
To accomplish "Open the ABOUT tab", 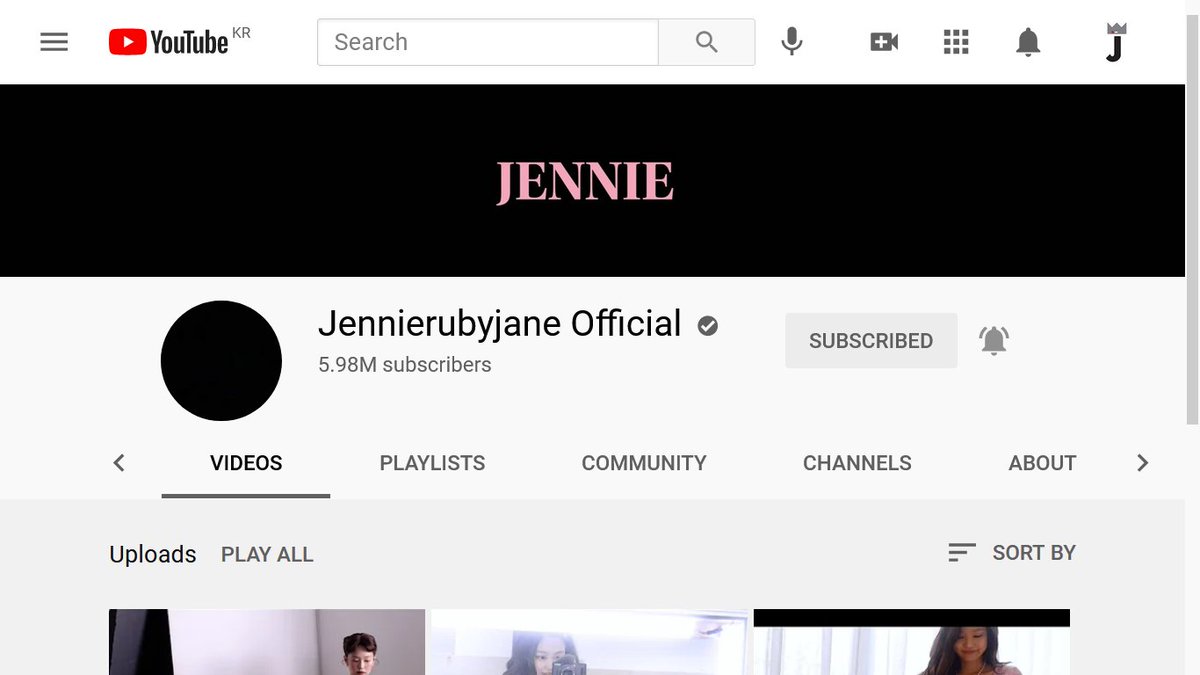I will [1042, 463].
